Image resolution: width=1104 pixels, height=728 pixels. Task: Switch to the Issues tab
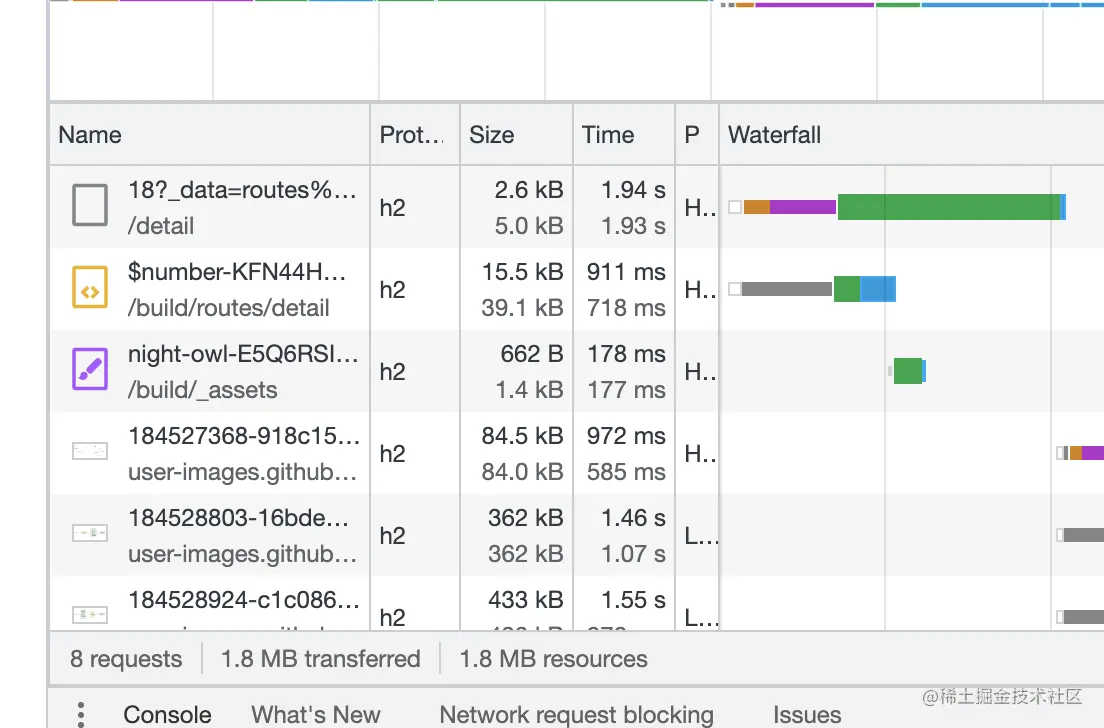[806, 714]
